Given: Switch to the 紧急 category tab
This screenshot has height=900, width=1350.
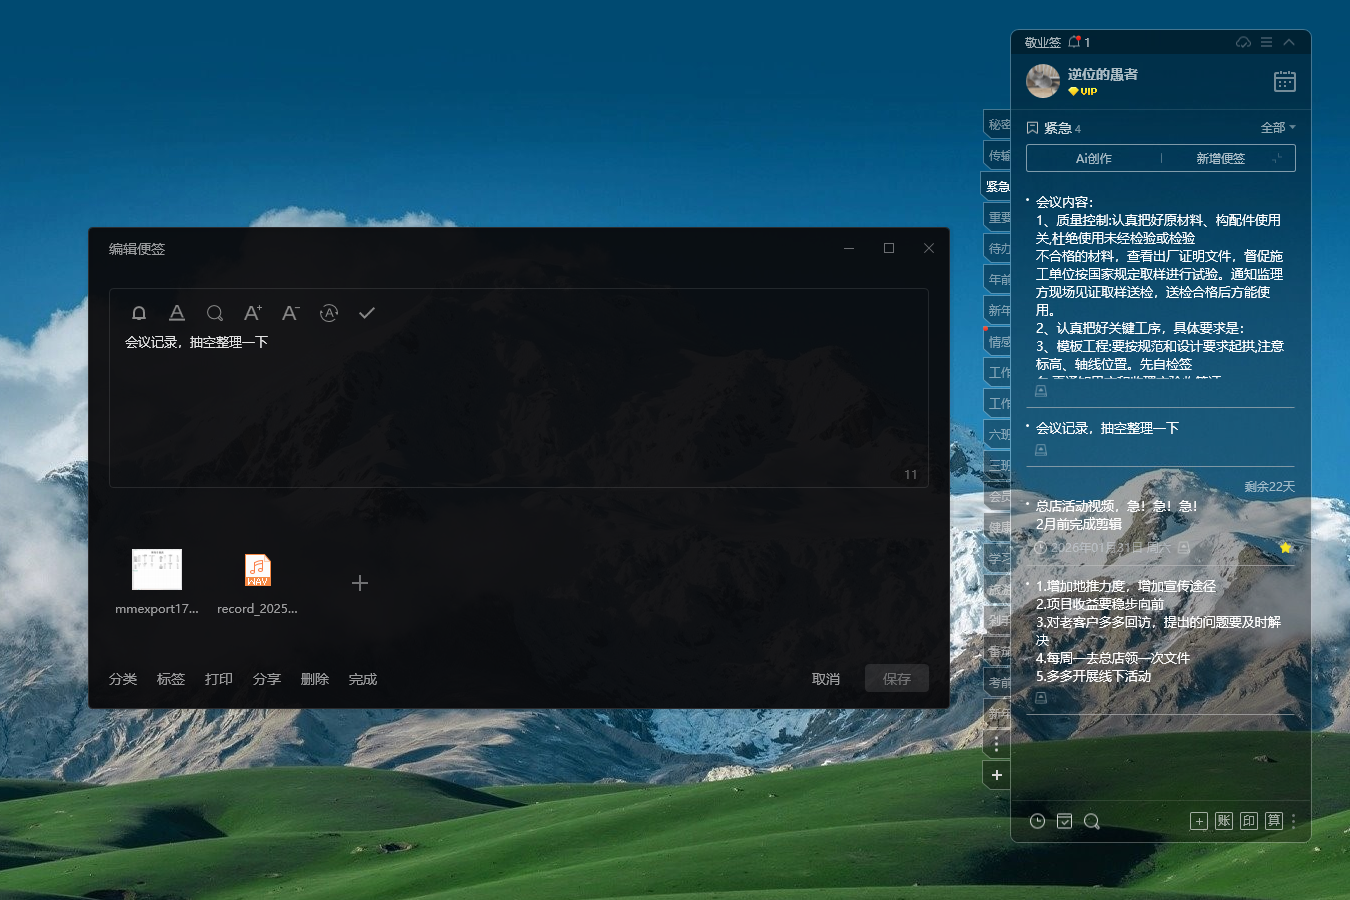Looking at the screenshot, I should click(997, 187).
